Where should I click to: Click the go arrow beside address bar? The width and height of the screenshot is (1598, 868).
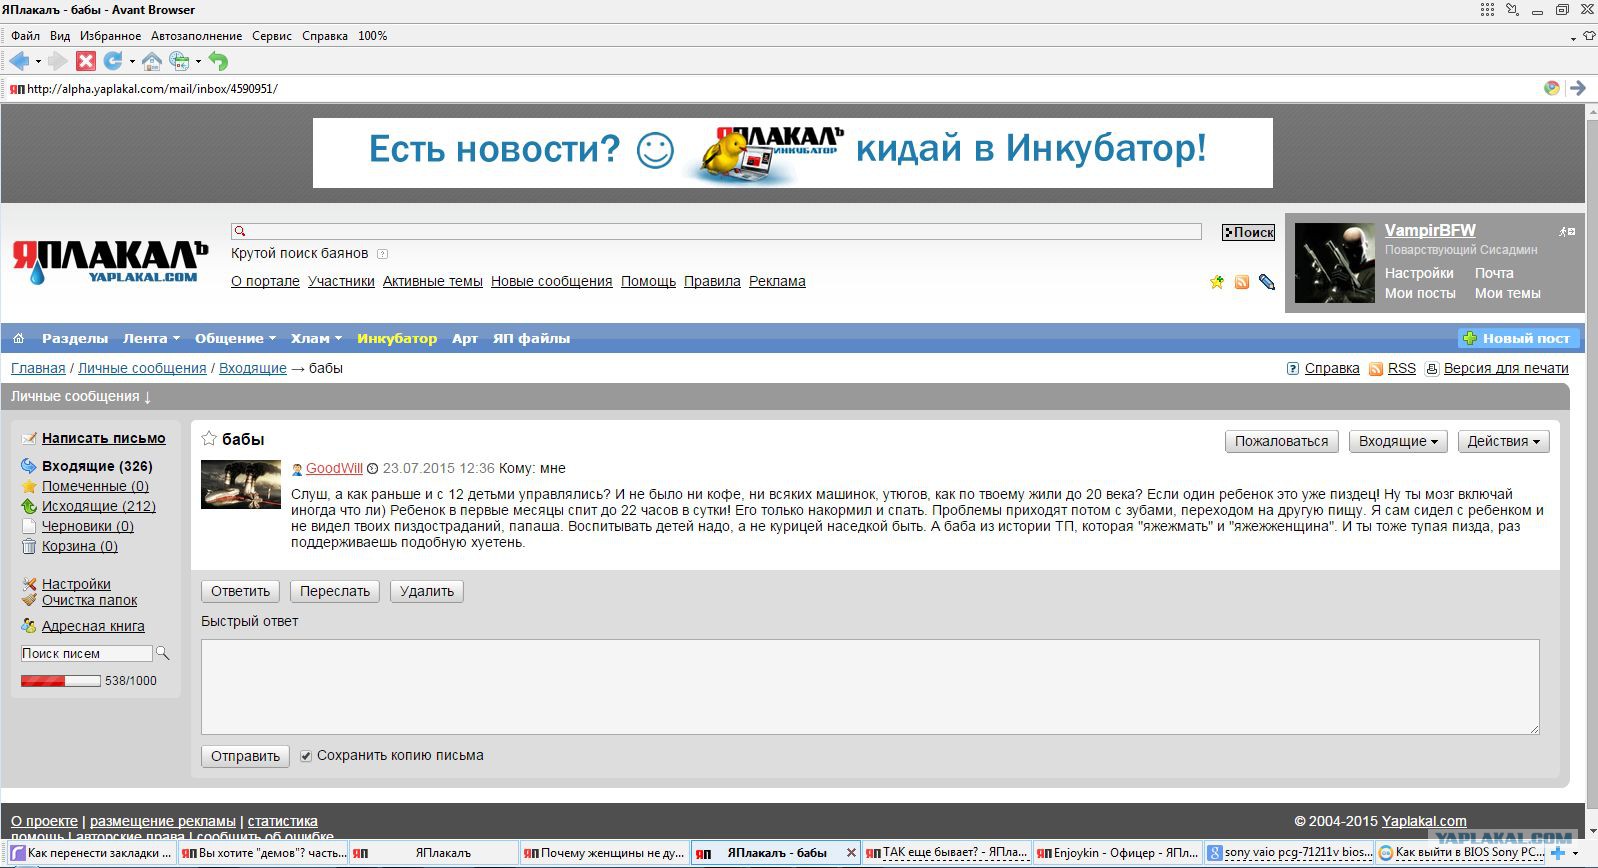click(x=1578, y=88)
